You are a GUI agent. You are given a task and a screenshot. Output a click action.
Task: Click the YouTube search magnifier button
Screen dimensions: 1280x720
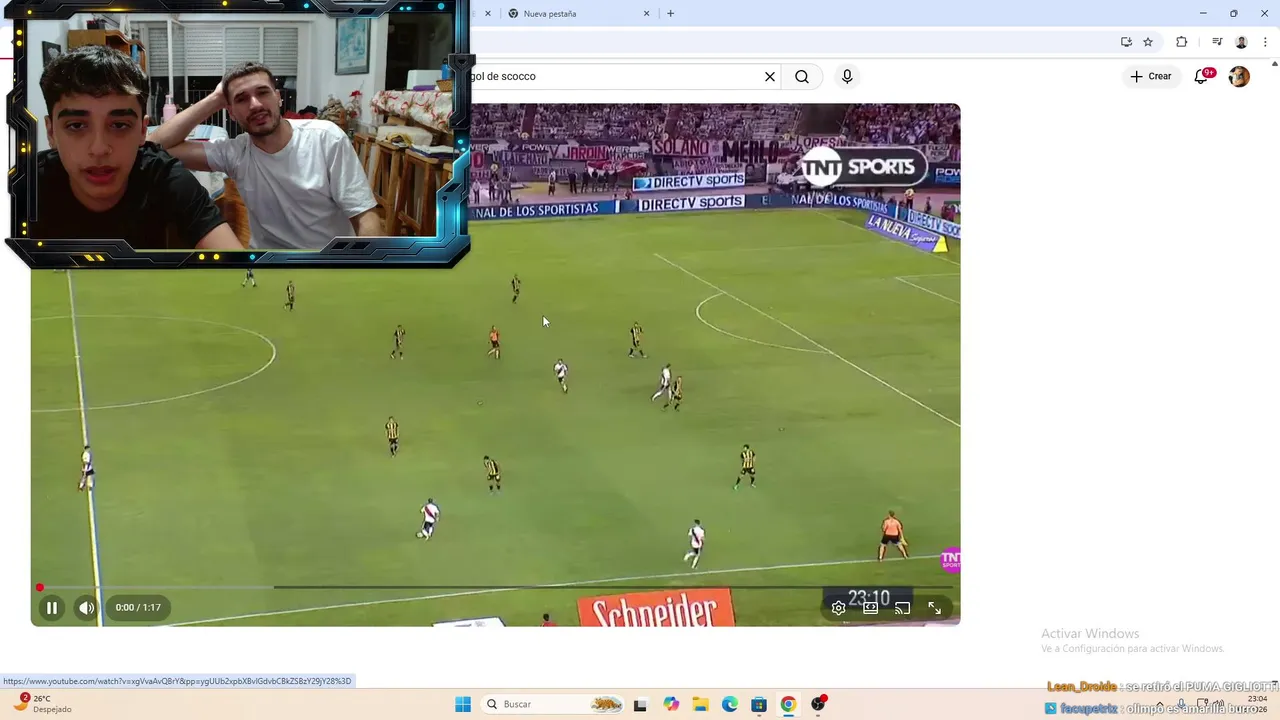[802, 76]
